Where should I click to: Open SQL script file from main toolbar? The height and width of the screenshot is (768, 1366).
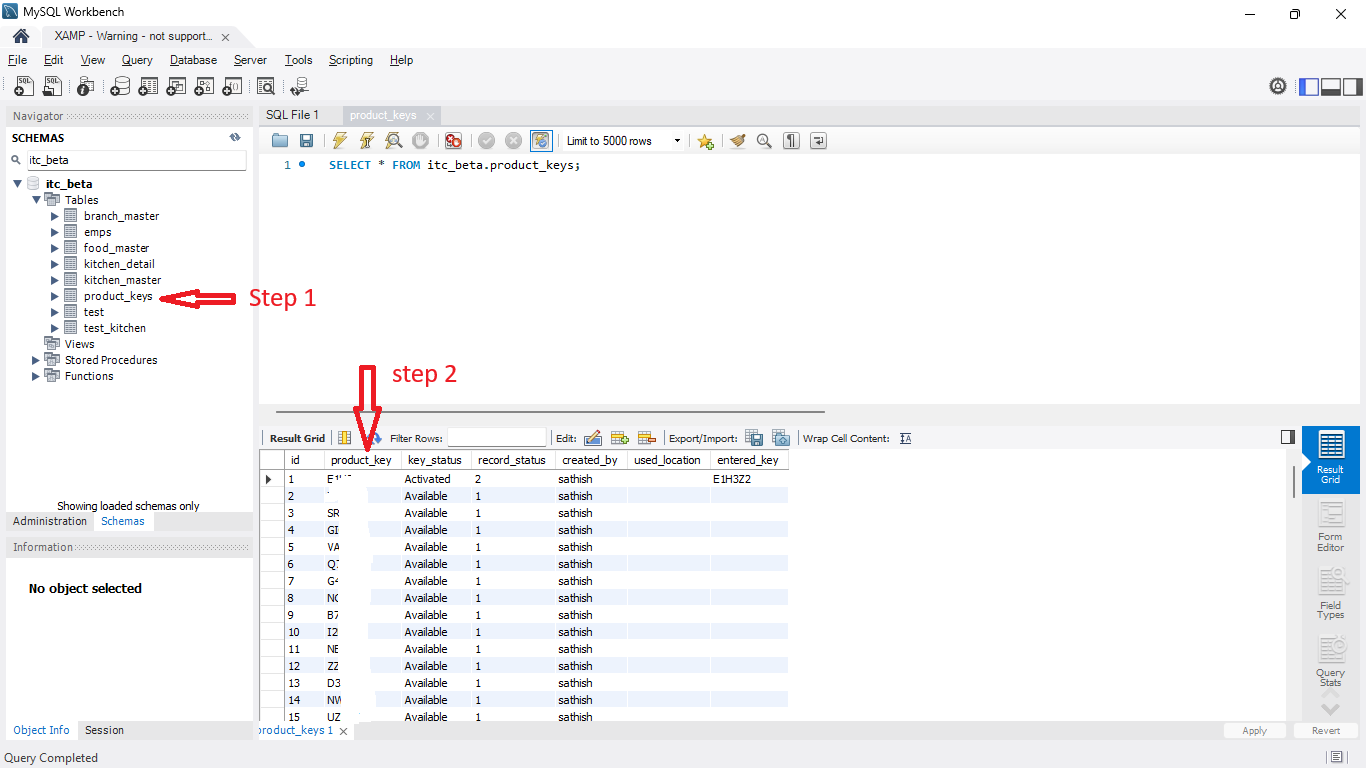point(53,86)
